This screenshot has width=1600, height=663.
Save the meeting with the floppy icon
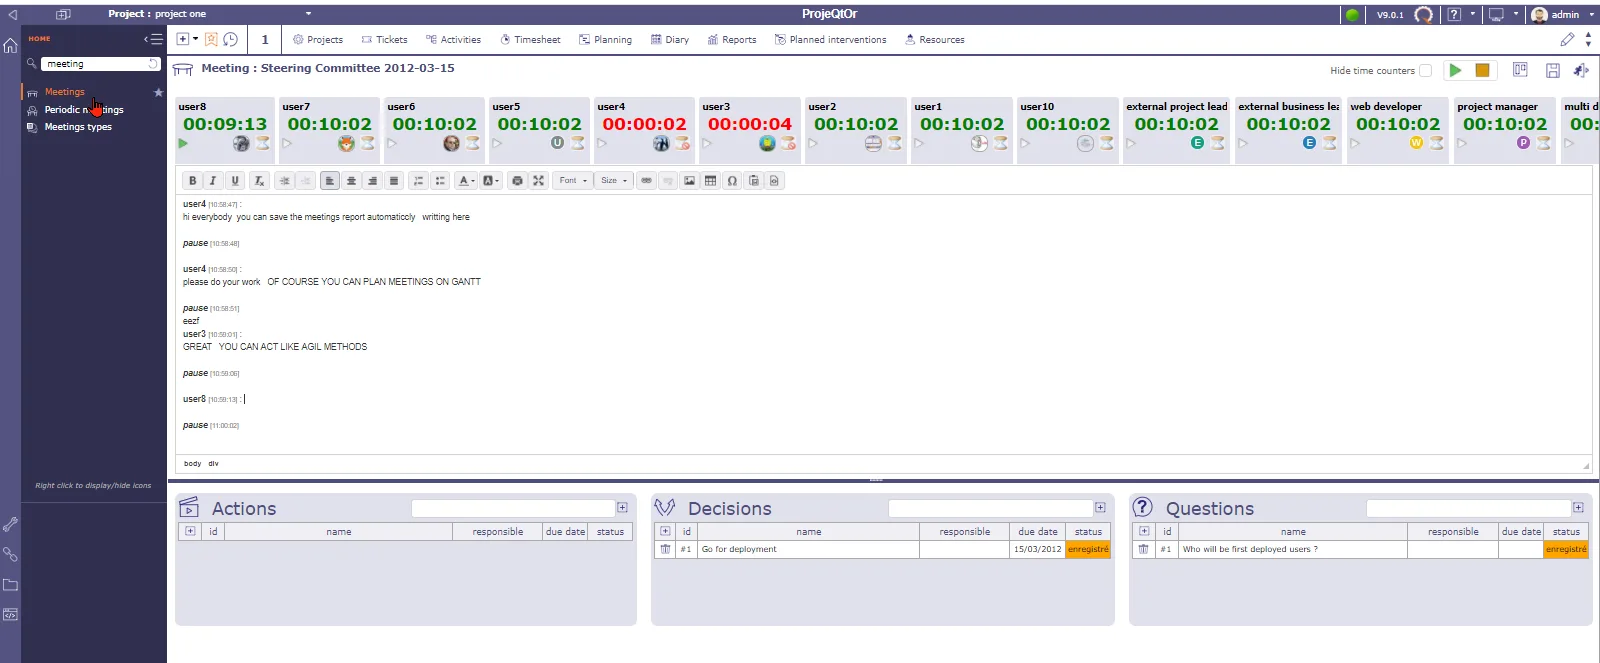point(1552,70)
